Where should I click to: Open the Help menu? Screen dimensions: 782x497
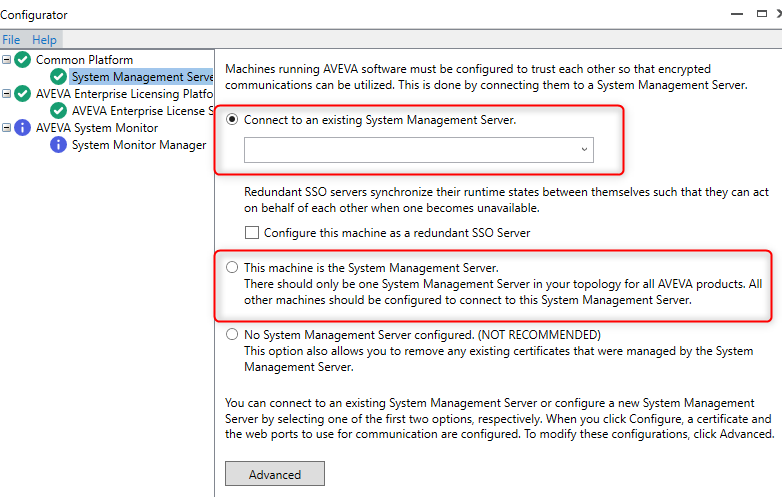tap(44, 40)
